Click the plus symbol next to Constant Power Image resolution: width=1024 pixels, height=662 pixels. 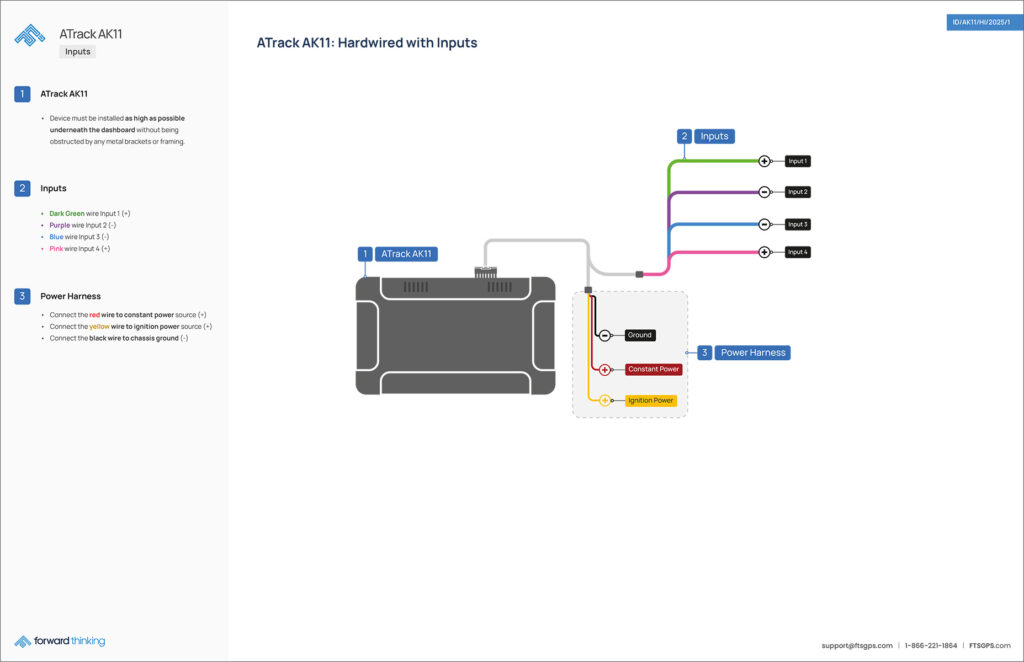tap(605, 369)
